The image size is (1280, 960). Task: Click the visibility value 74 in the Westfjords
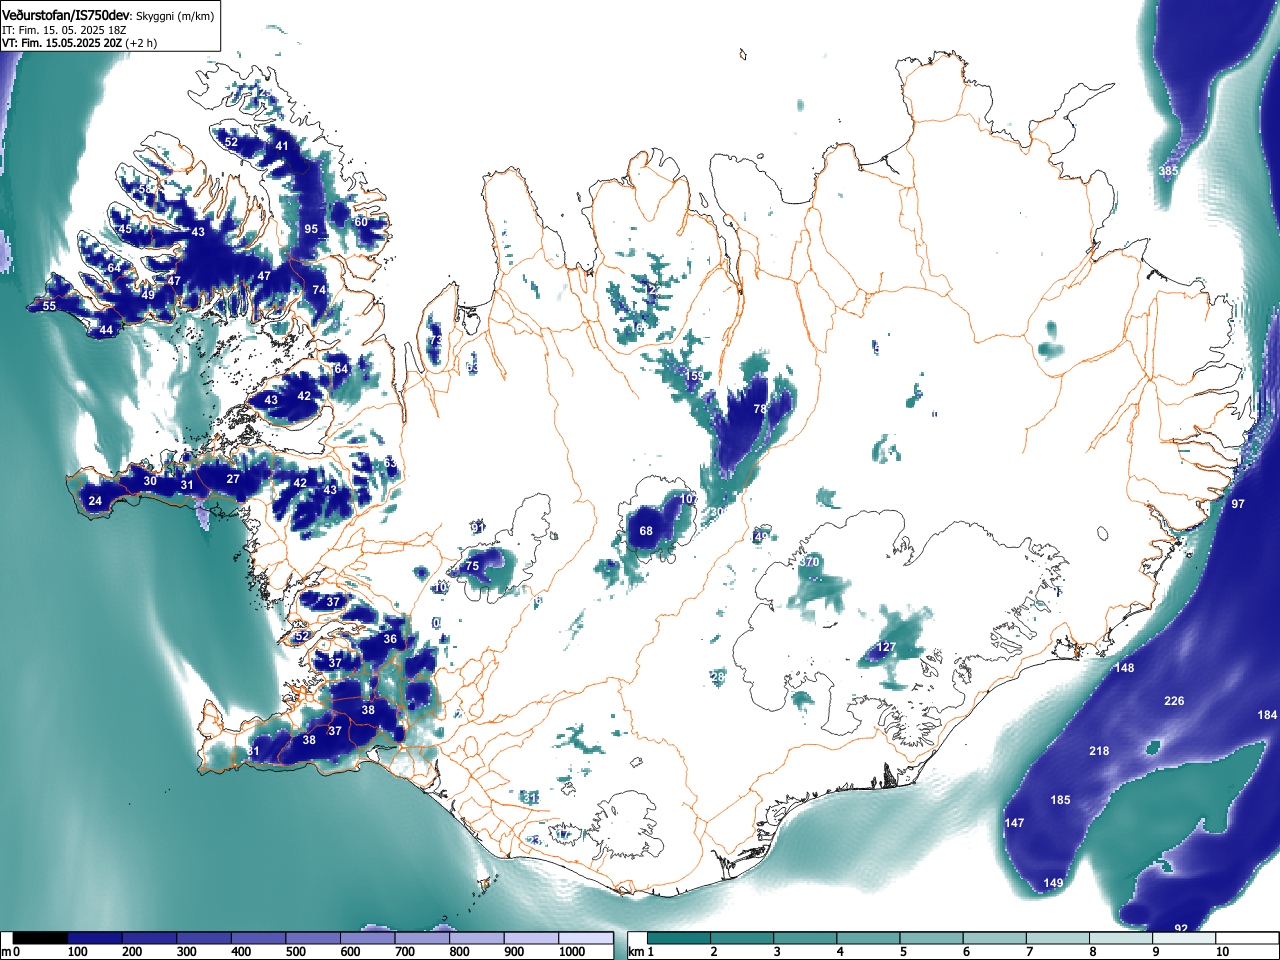coord(319,290)
